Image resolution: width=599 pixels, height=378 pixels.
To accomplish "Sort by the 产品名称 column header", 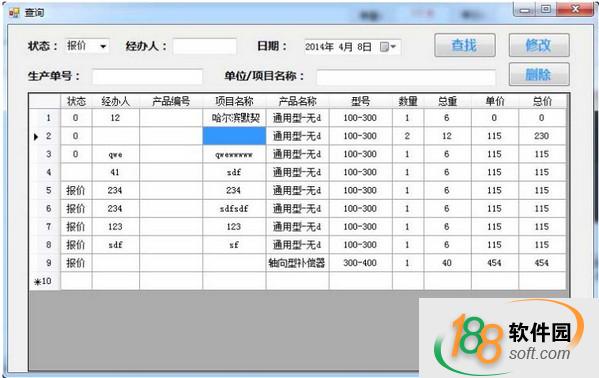I will click(297, 101).
